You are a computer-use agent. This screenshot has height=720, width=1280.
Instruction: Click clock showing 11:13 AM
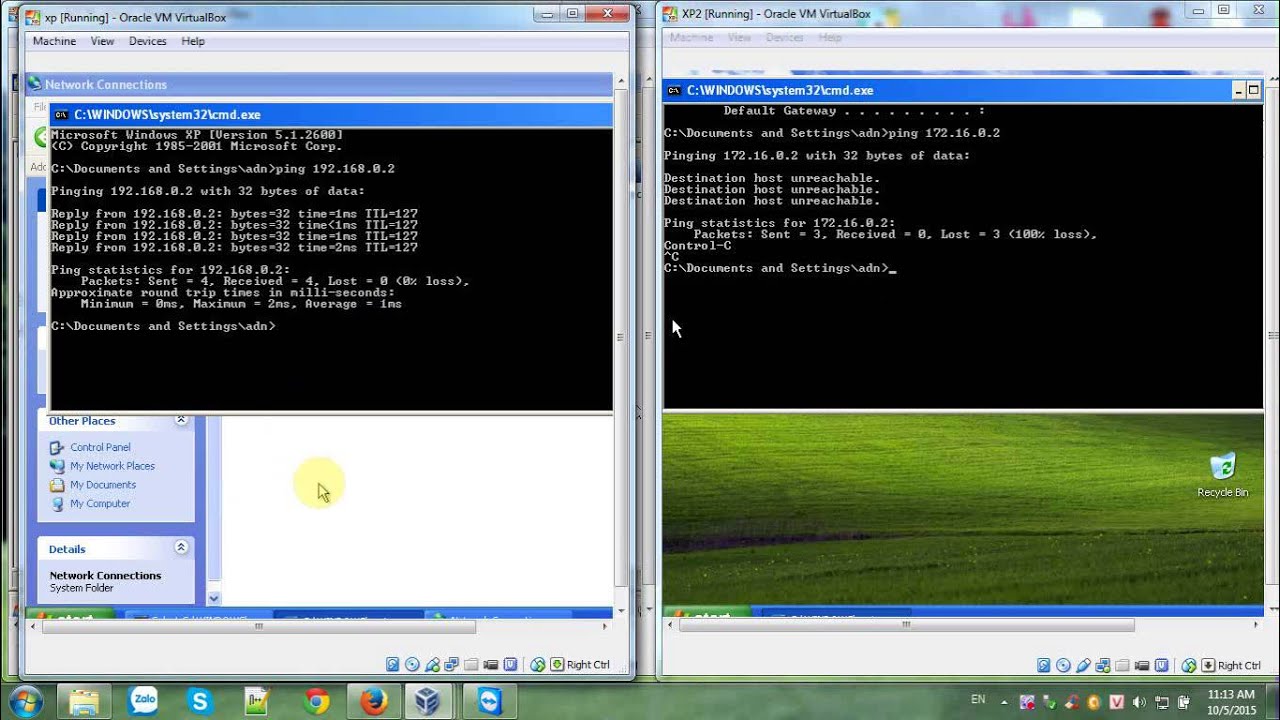pyautogui.click(x=1230, y=694)
